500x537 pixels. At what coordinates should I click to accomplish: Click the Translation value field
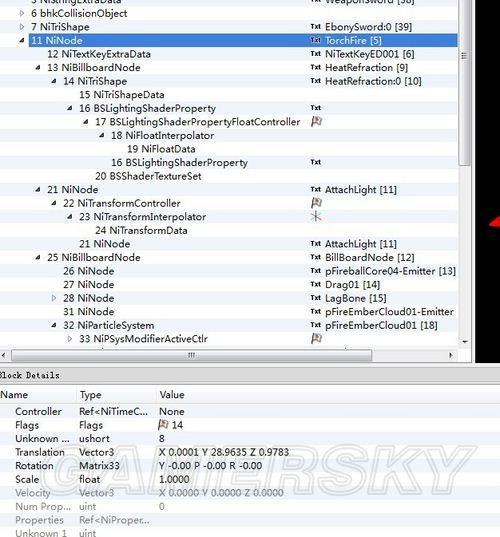224,452
